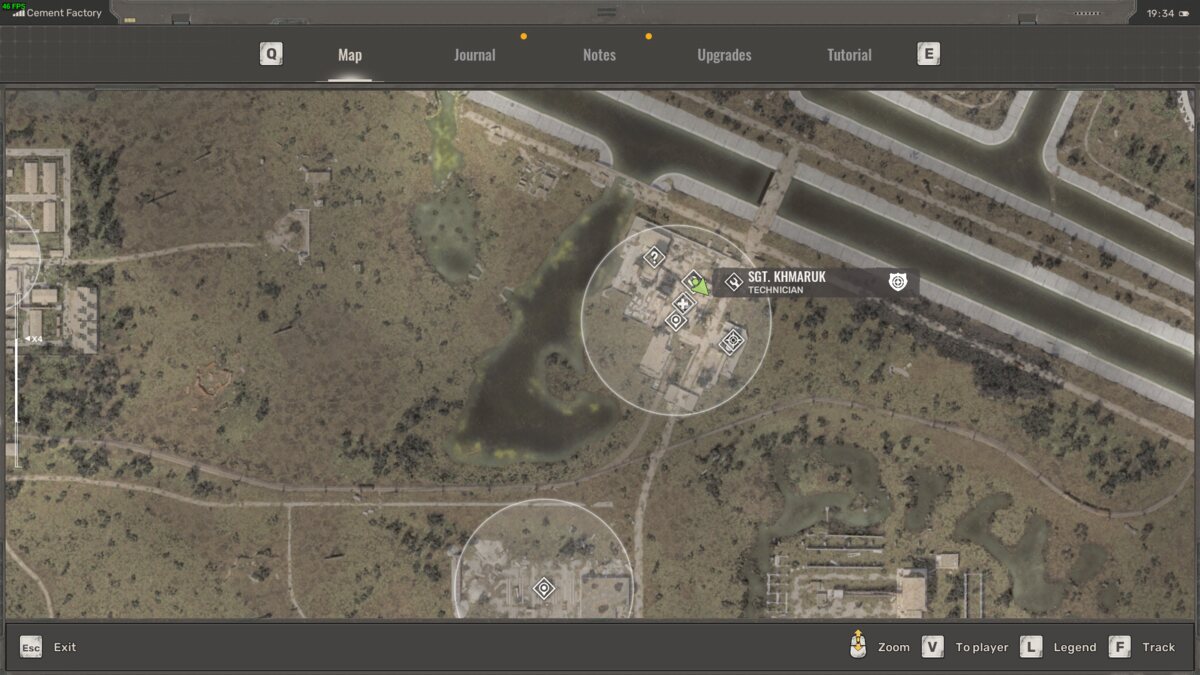The height and width of the screenshot is (675, 1200).
Task: Click the Cement Factory location text
Action: (x=64, y=14)
